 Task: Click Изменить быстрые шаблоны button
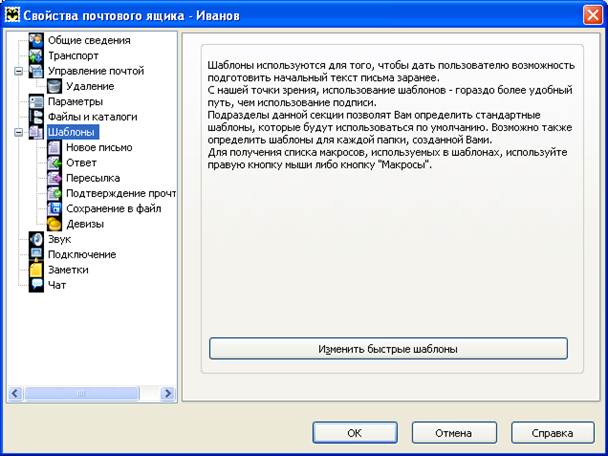pos(388,349)
